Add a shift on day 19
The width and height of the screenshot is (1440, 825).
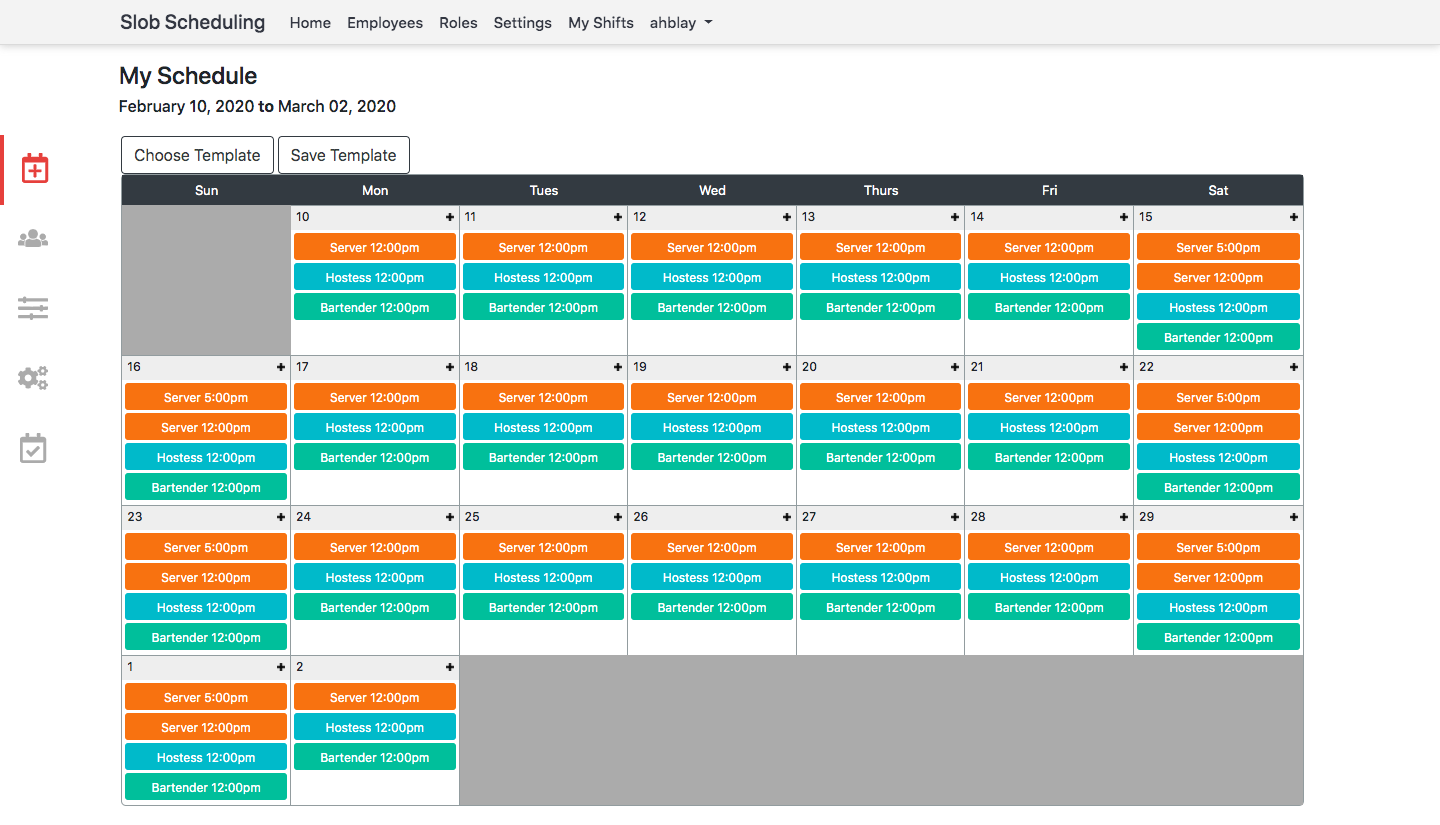[787, 367]
